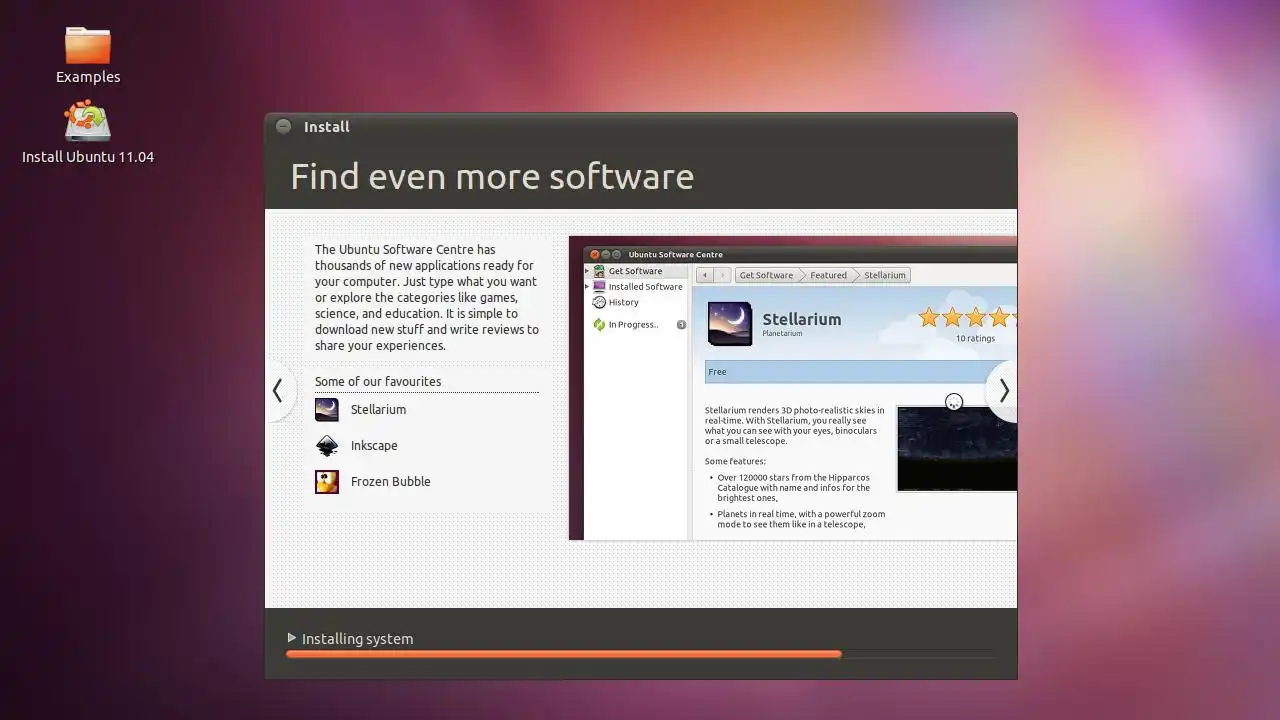The height and width of the screenshot is (720, 1280).
Task: Expand the Installed Software tree arrow
Action: coord(587,286)
